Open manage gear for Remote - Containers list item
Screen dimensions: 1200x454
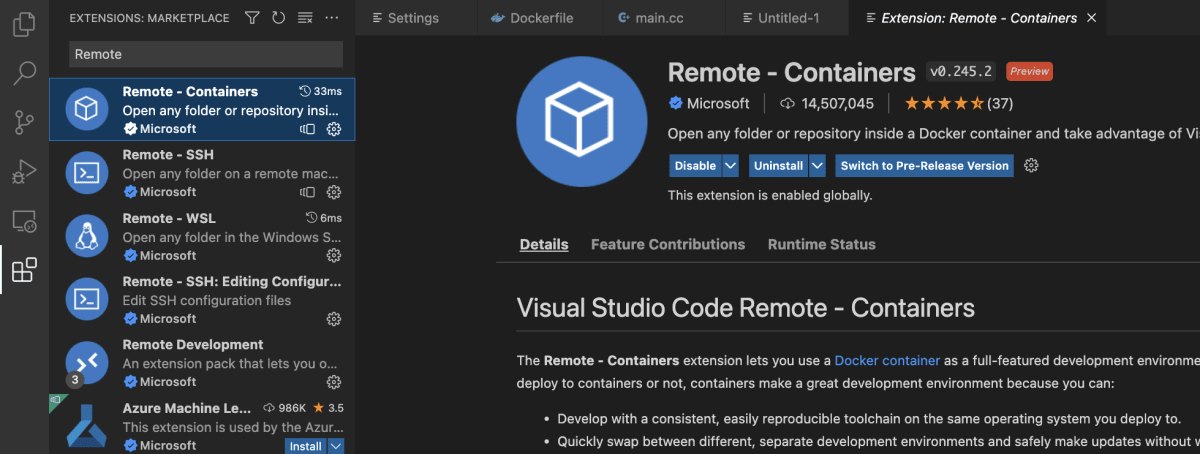point(334,129)
